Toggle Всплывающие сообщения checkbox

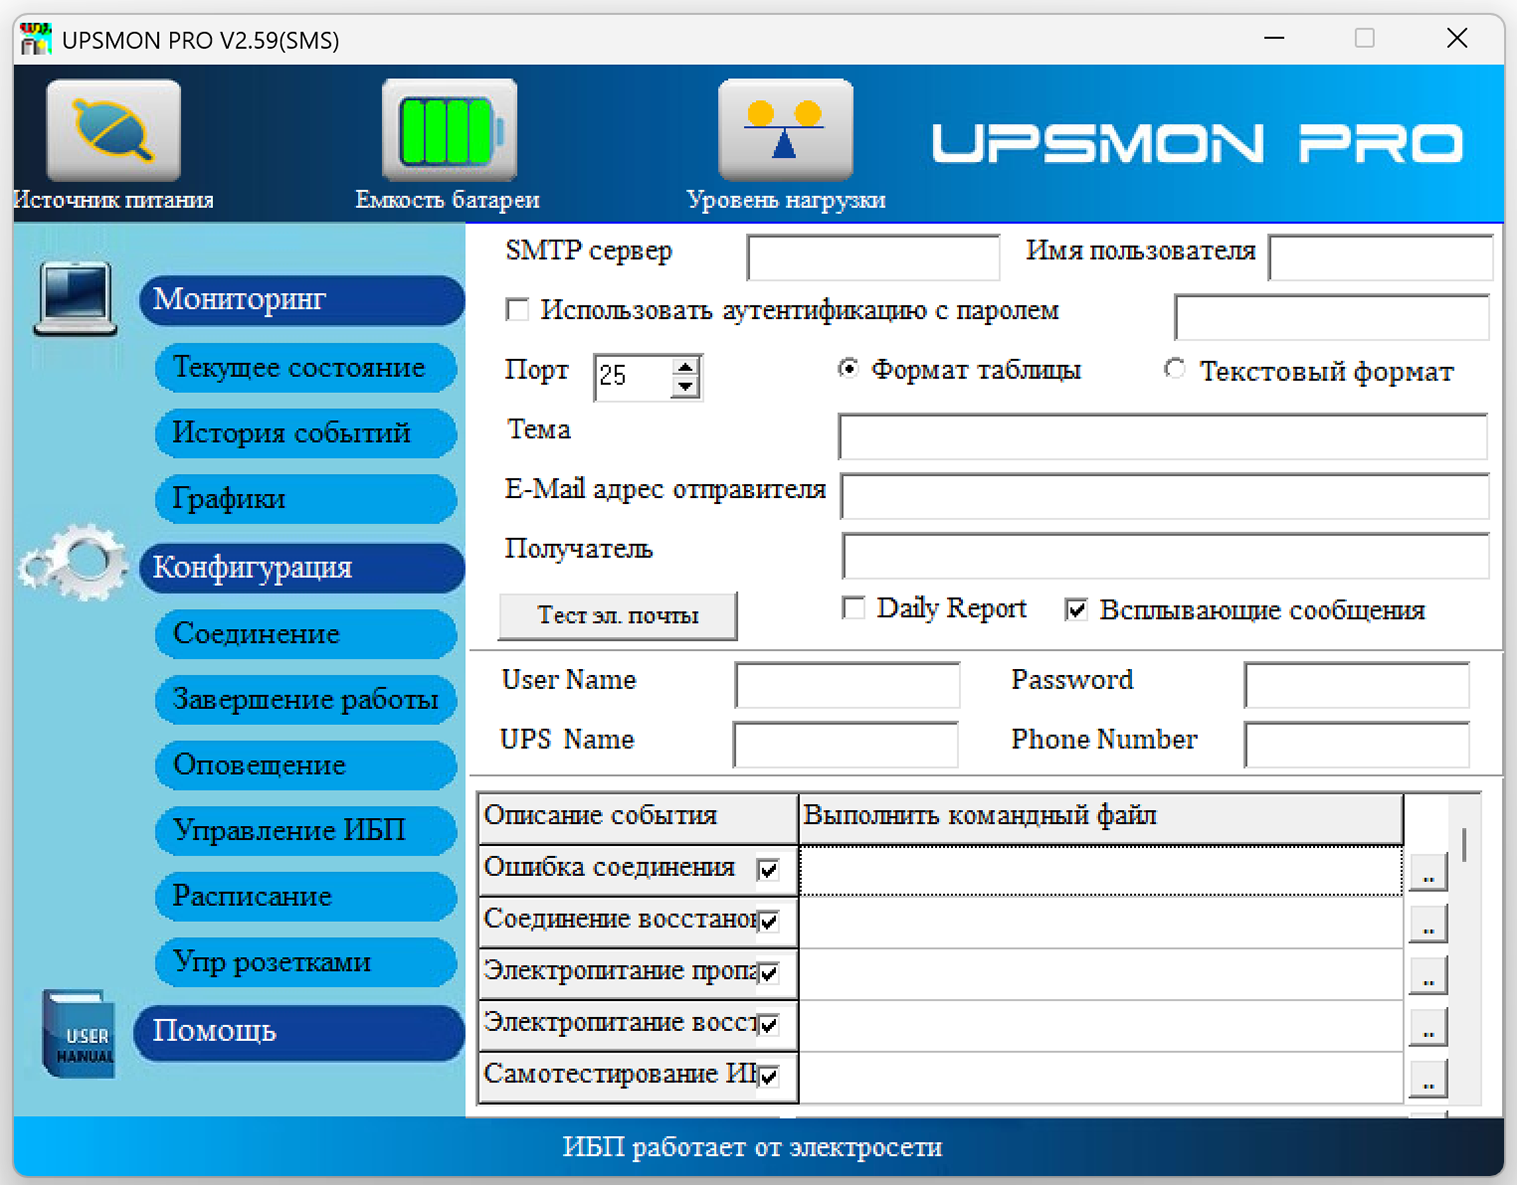pos(1076,609)
